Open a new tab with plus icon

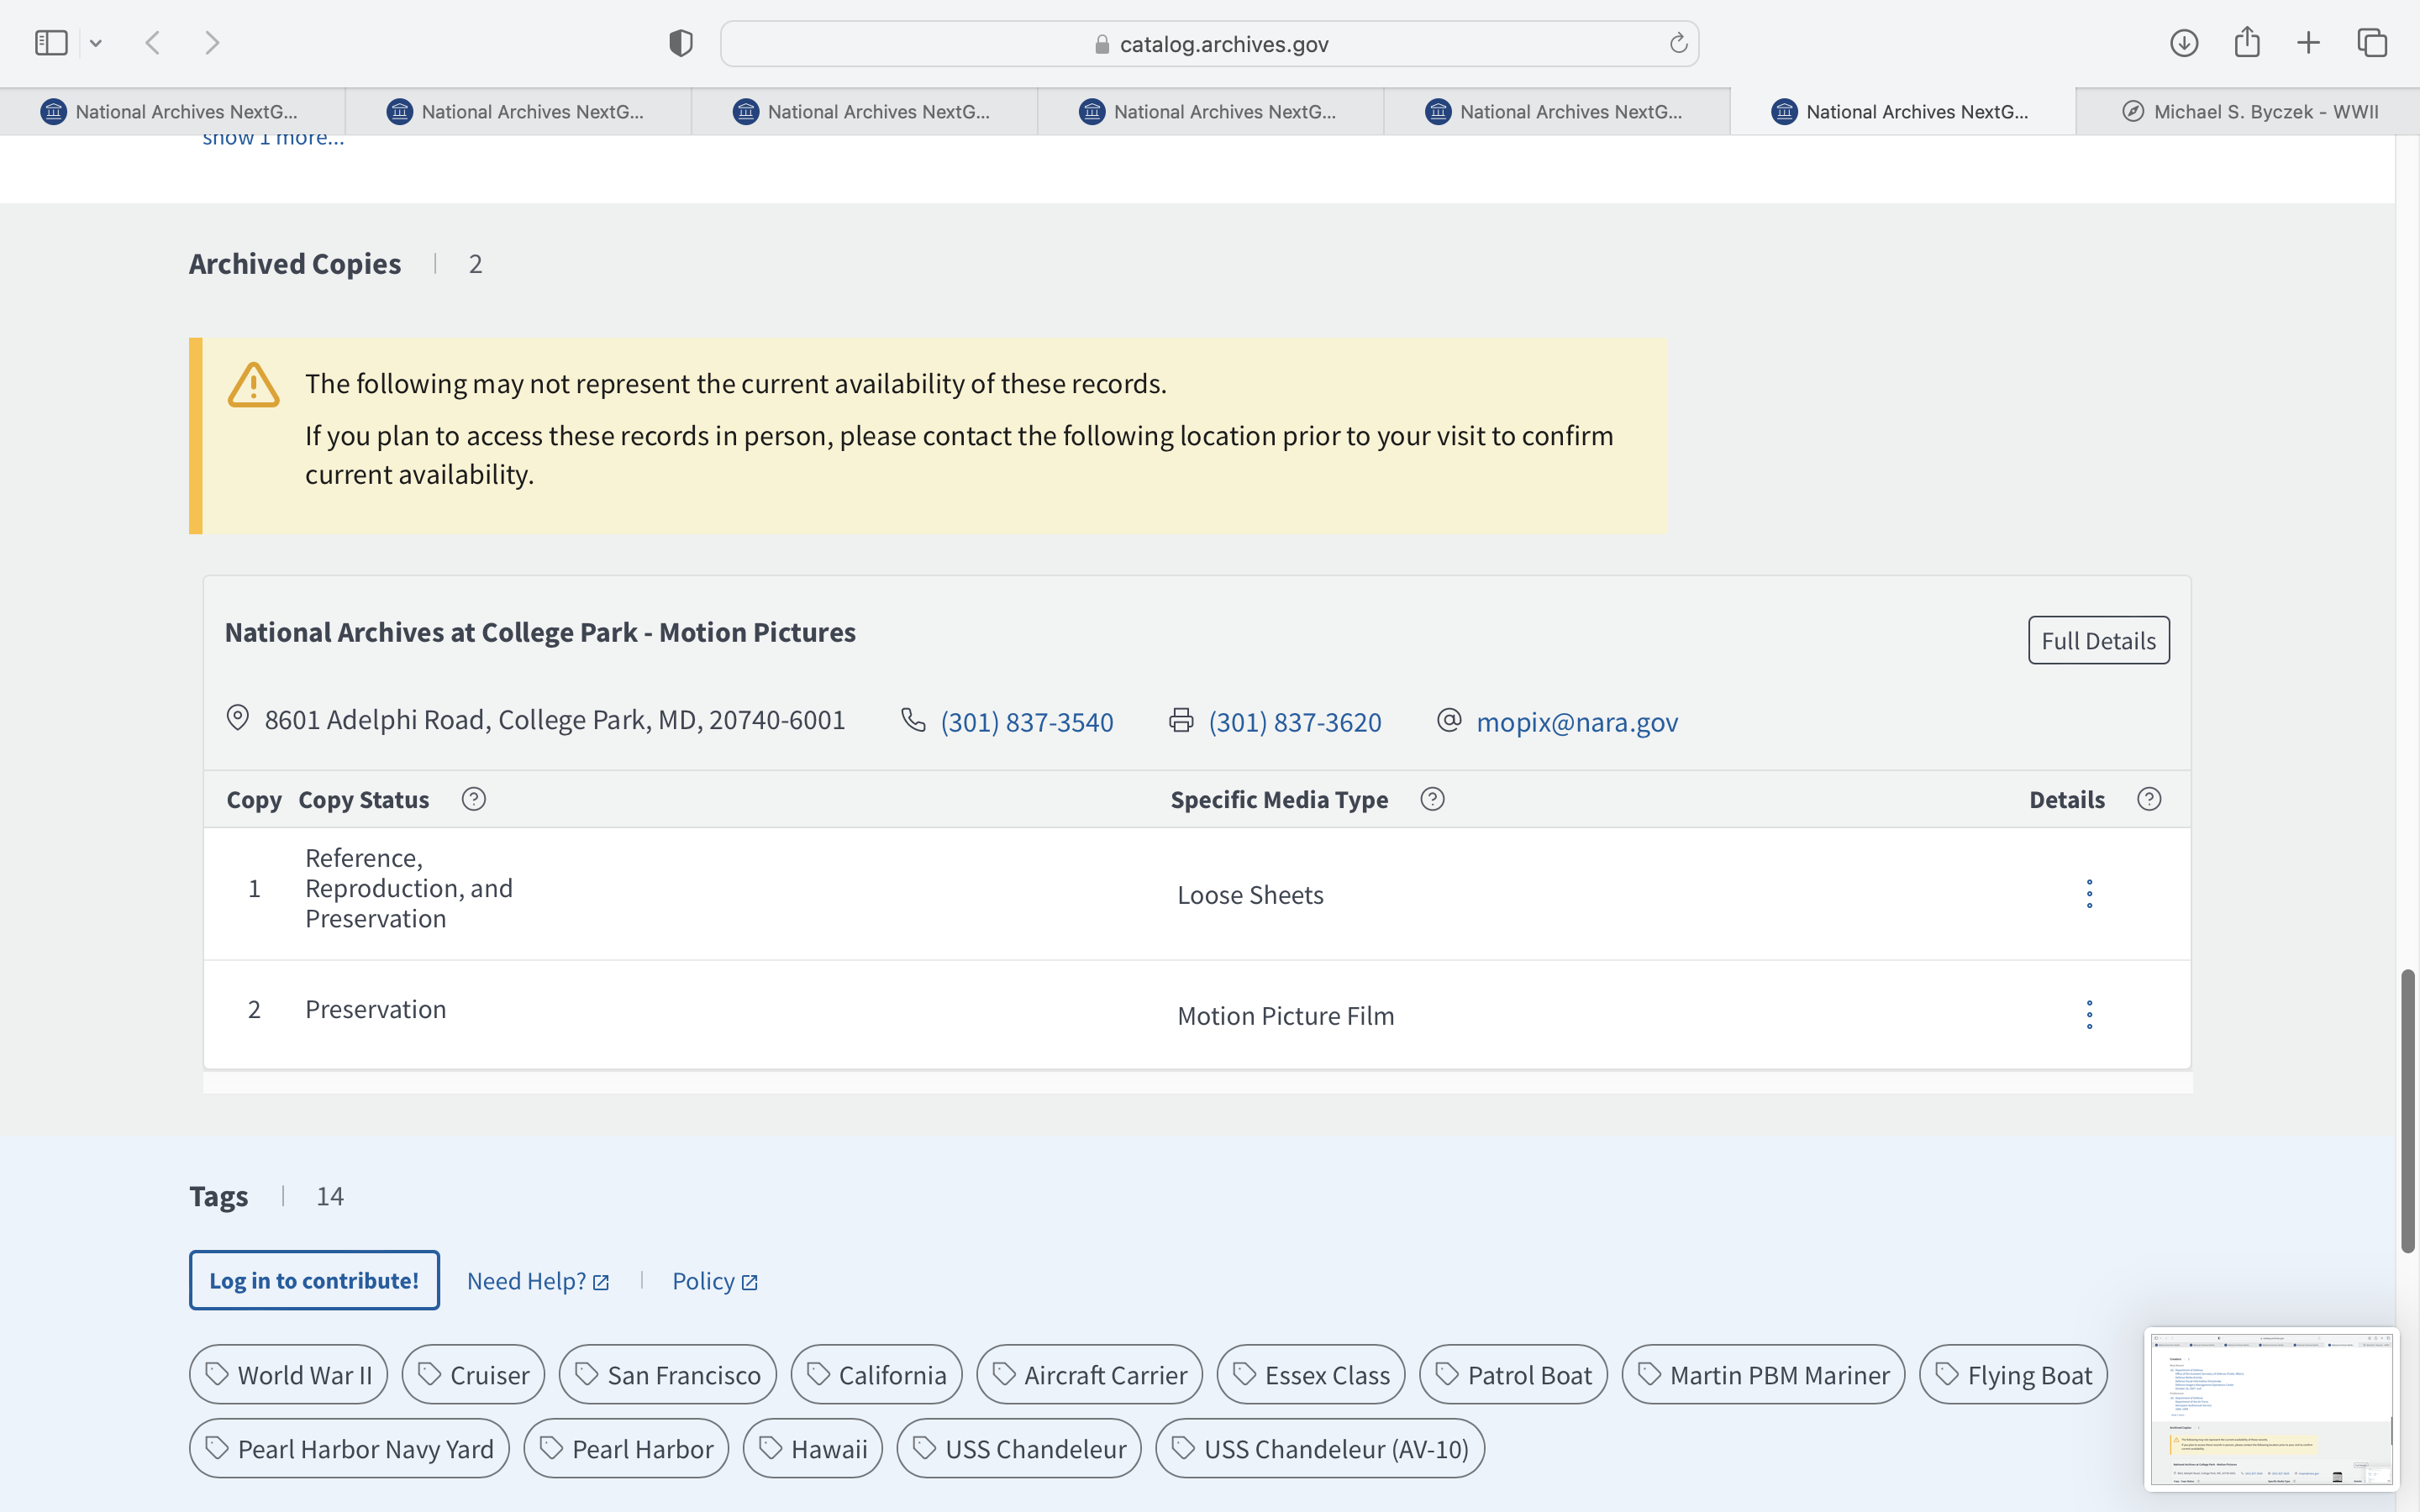click(2308, 43)
